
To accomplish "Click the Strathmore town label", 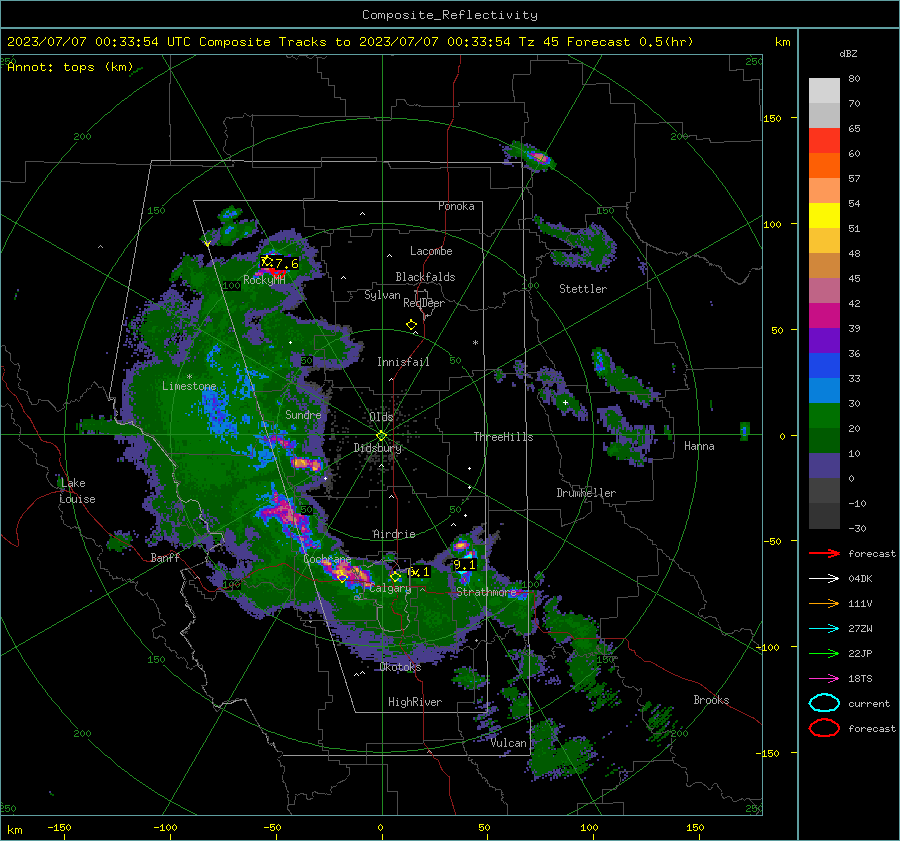I will point(486,592).
